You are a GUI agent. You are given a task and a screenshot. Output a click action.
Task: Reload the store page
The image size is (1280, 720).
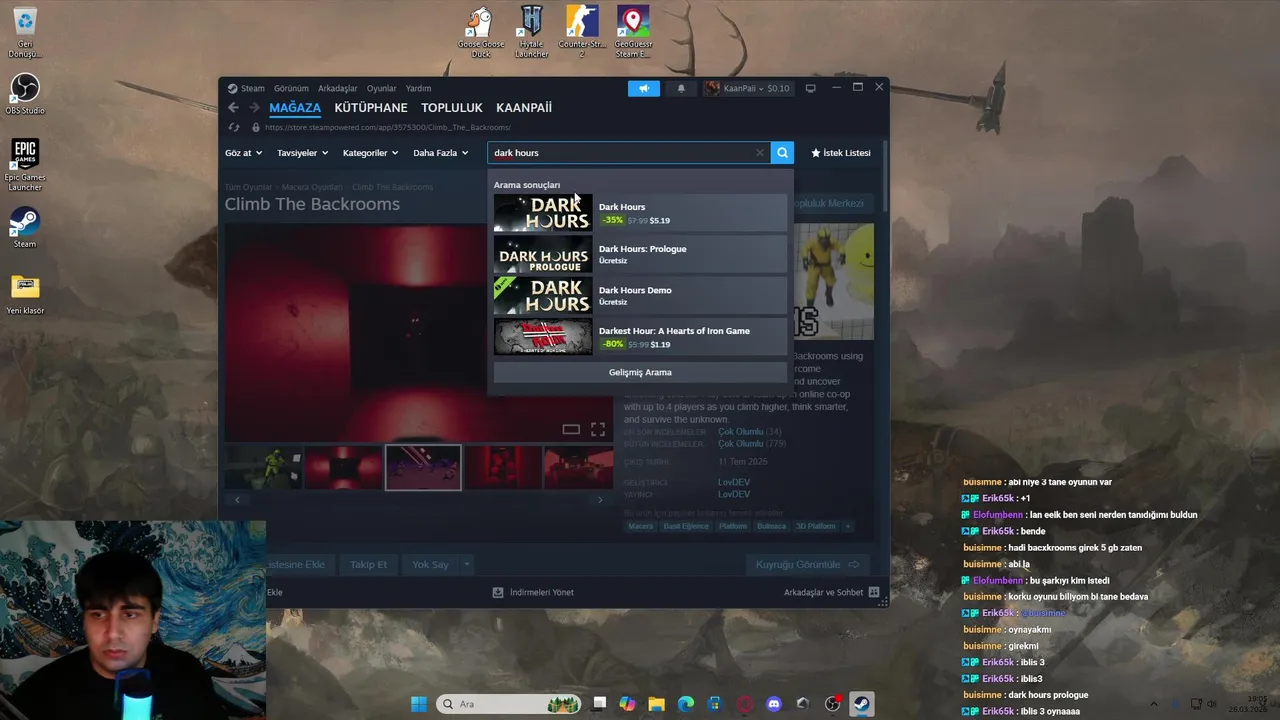pos(234,127)
